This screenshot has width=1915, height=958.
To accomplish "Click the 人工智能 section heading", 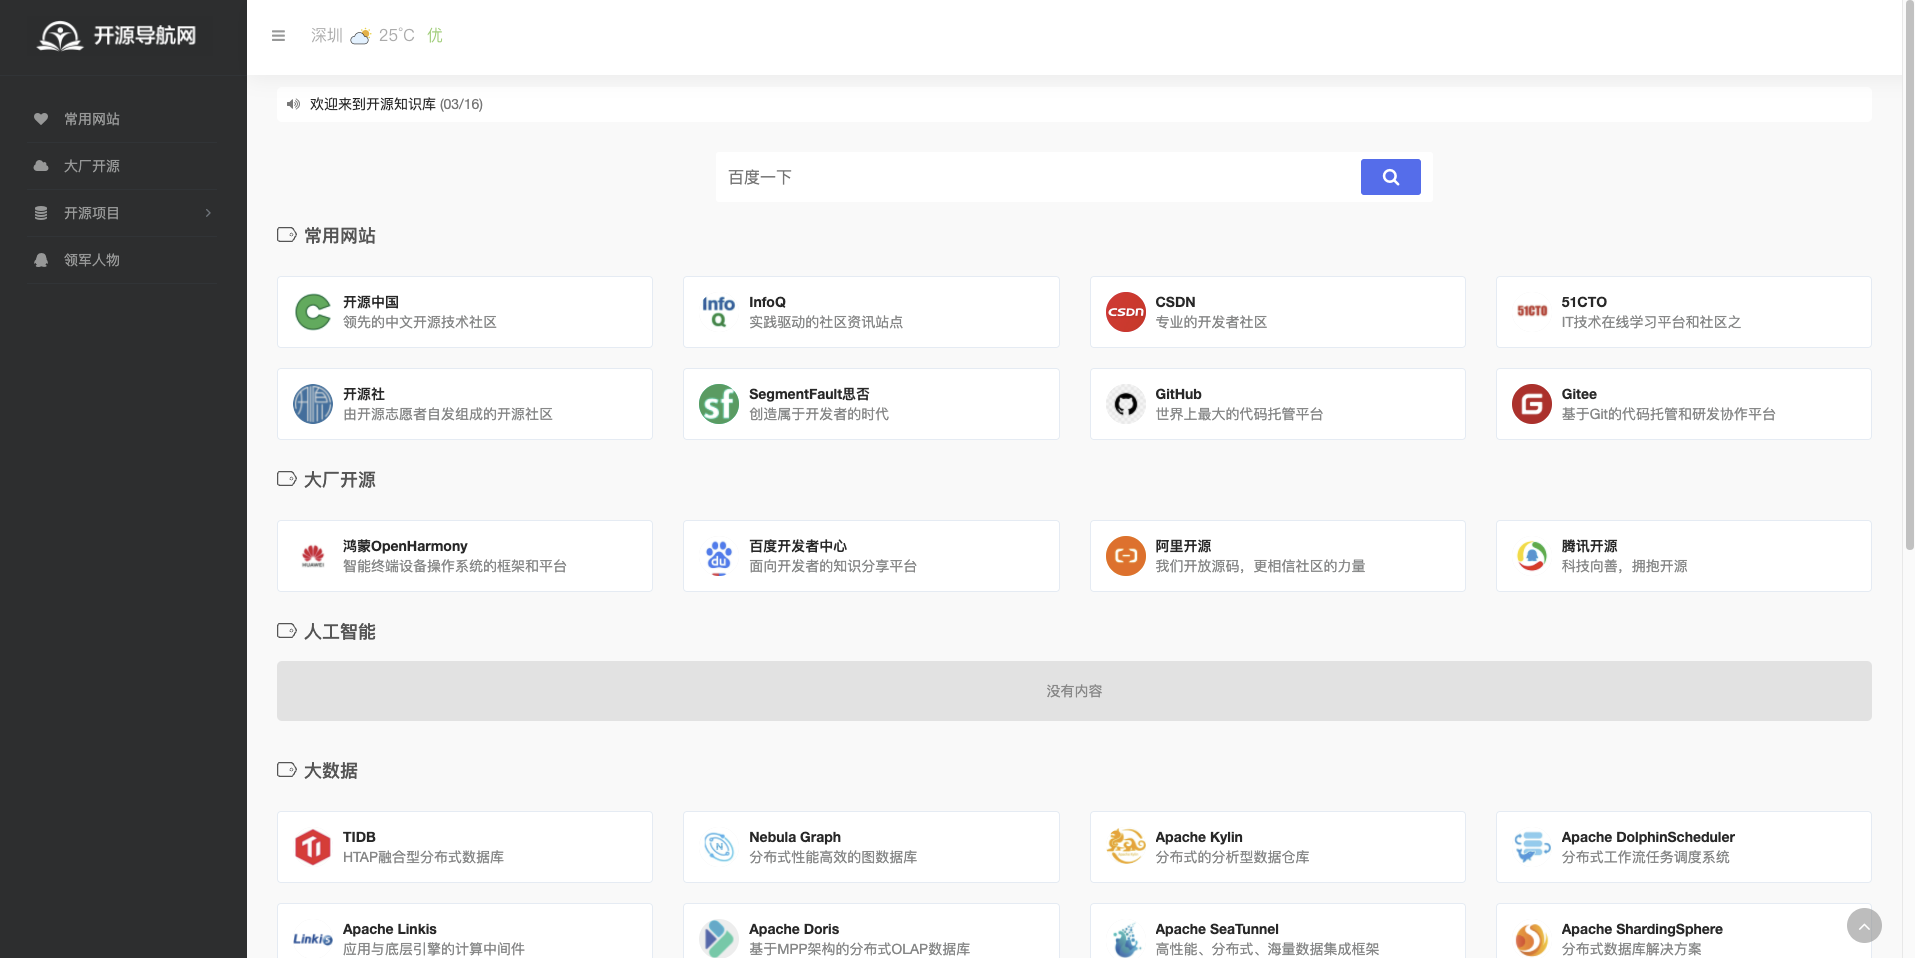I will click(340, 632).
